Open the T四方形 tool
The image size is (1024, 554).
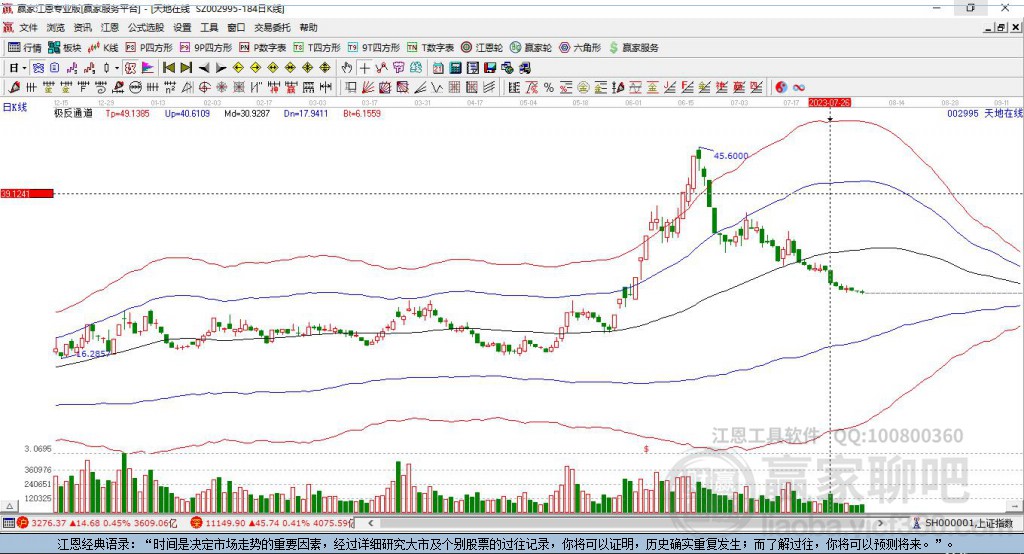point(317,48)
